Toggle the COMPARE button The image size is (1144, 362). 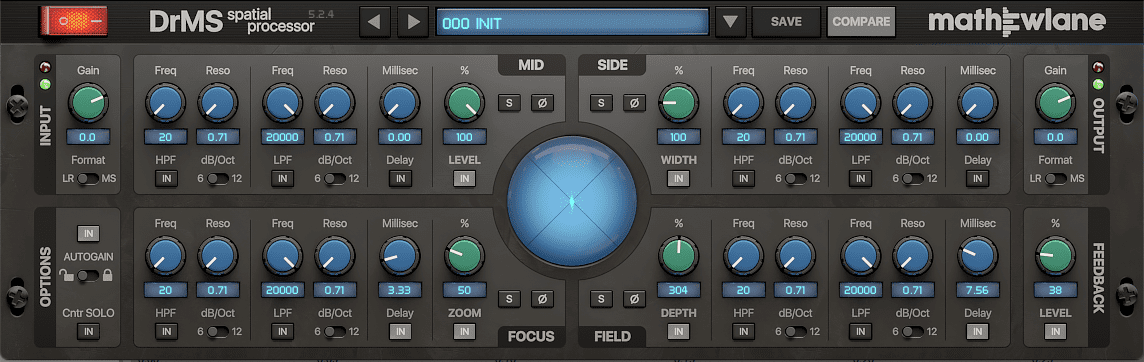click(861, 22)
